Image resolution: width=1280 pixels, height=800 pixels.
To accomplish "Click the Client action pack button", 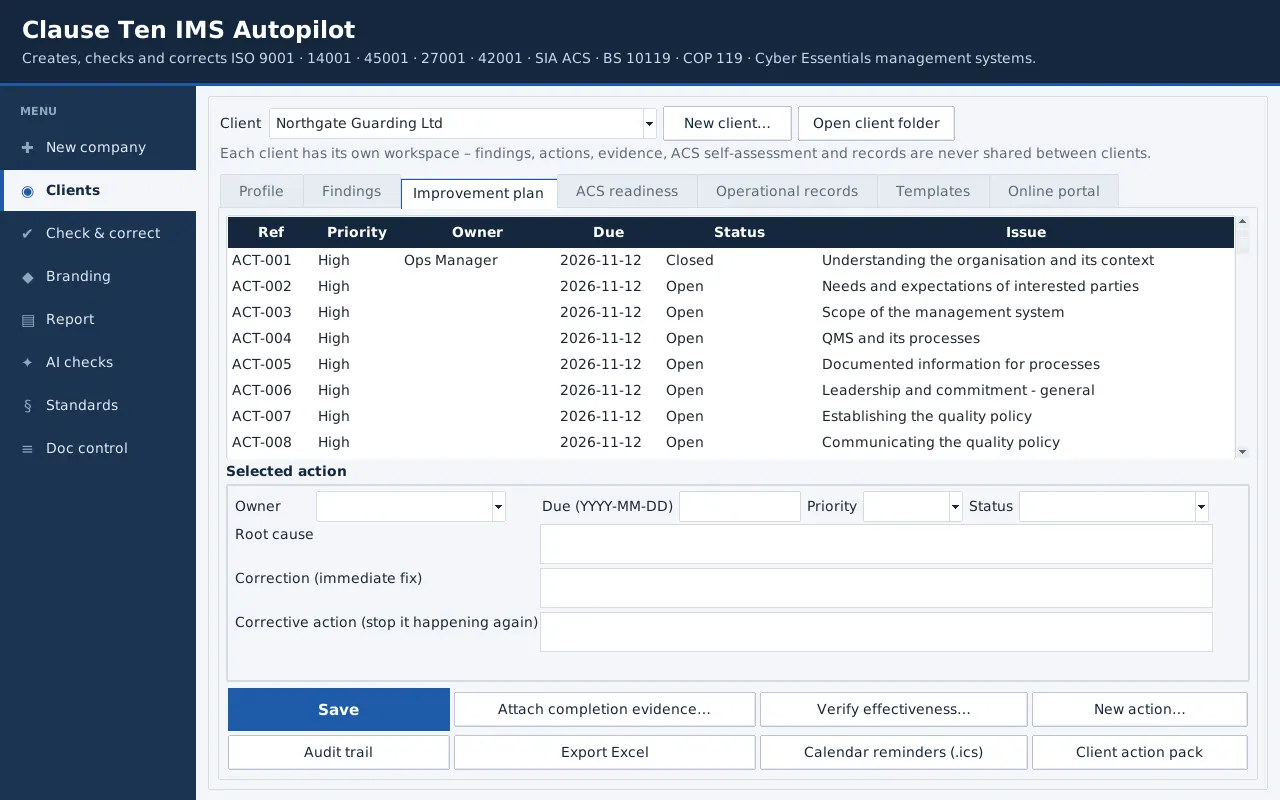I will [1140, 752].
